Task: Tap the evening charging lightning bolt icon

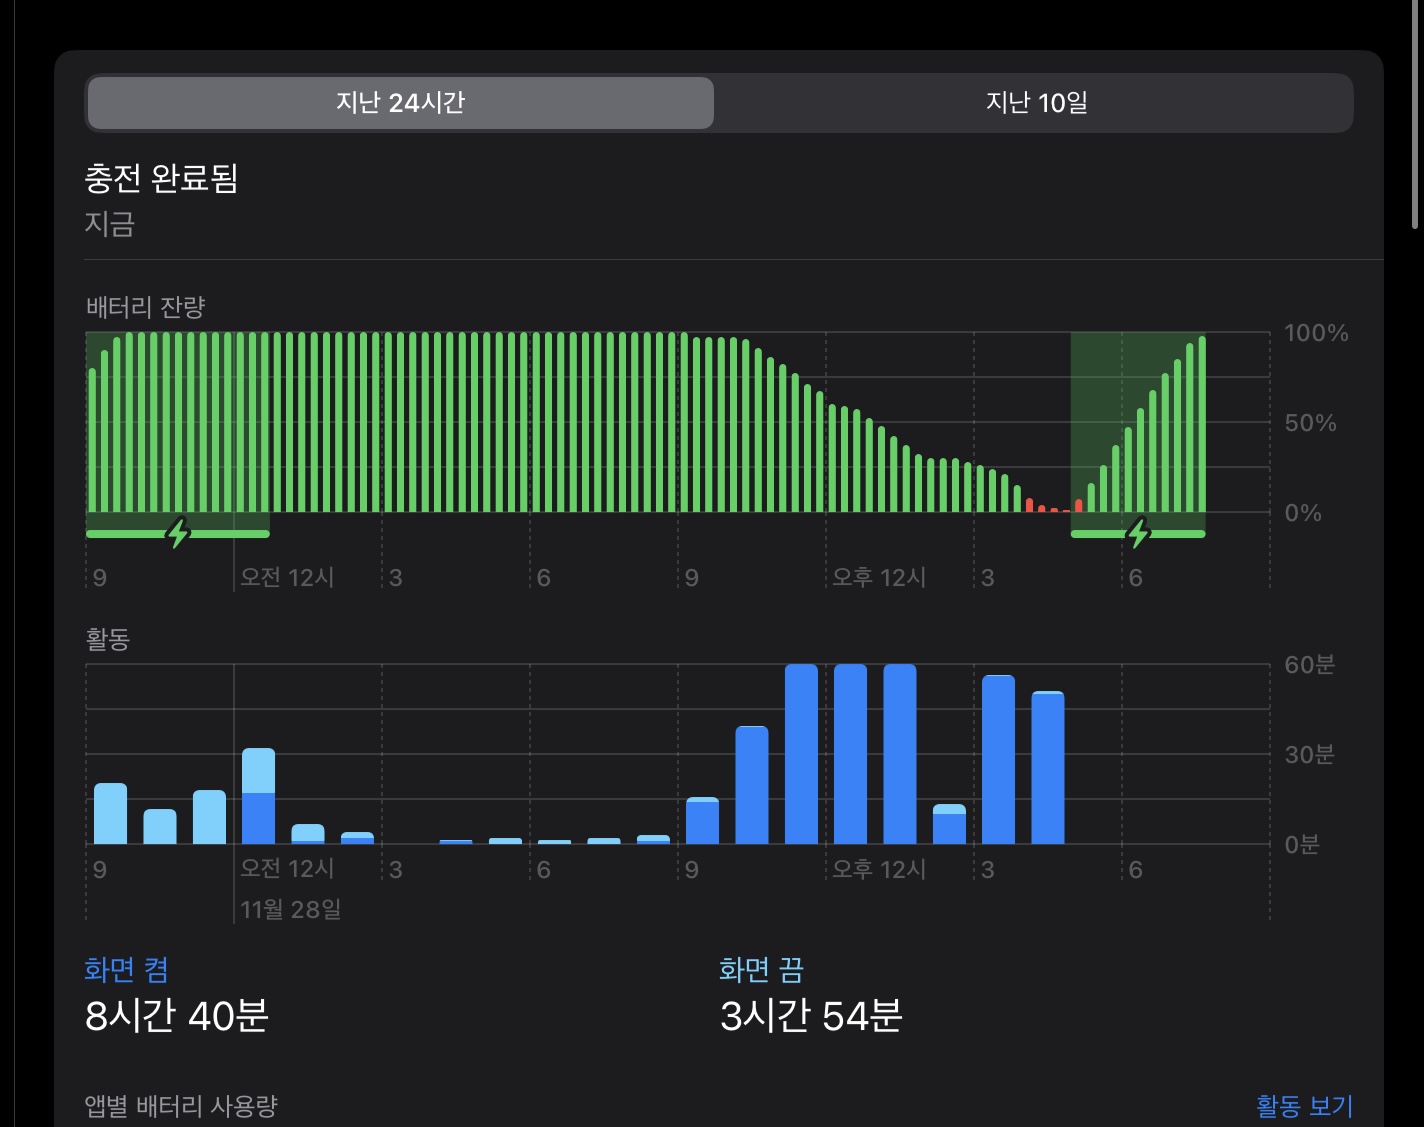Action: point(1138,534)
